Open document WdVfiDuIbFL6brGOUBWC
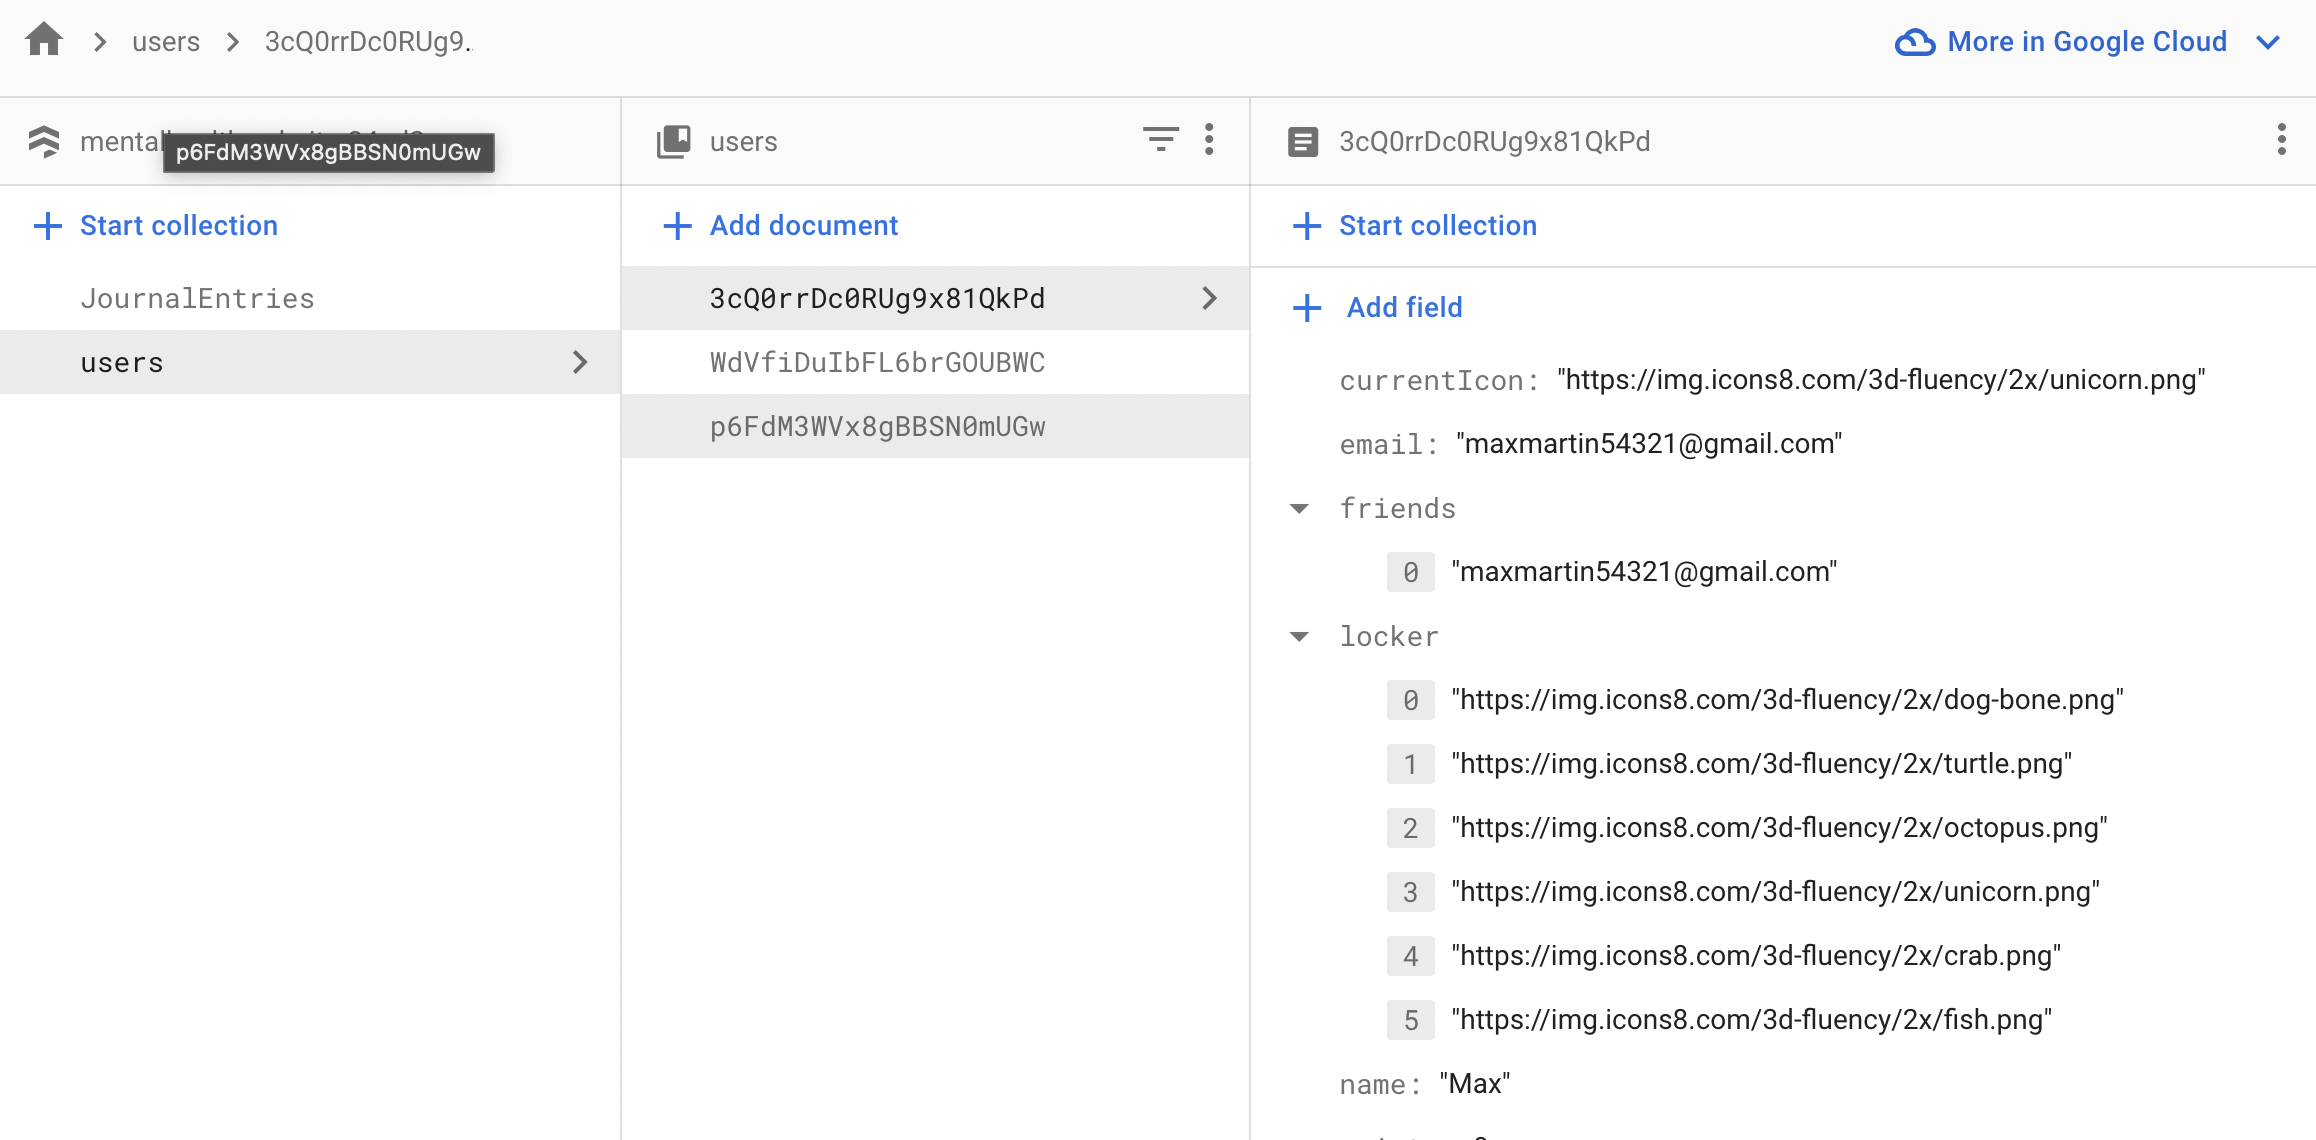Image resolution: width=2316 pixels, height=1140 pixels. (877, 362)
